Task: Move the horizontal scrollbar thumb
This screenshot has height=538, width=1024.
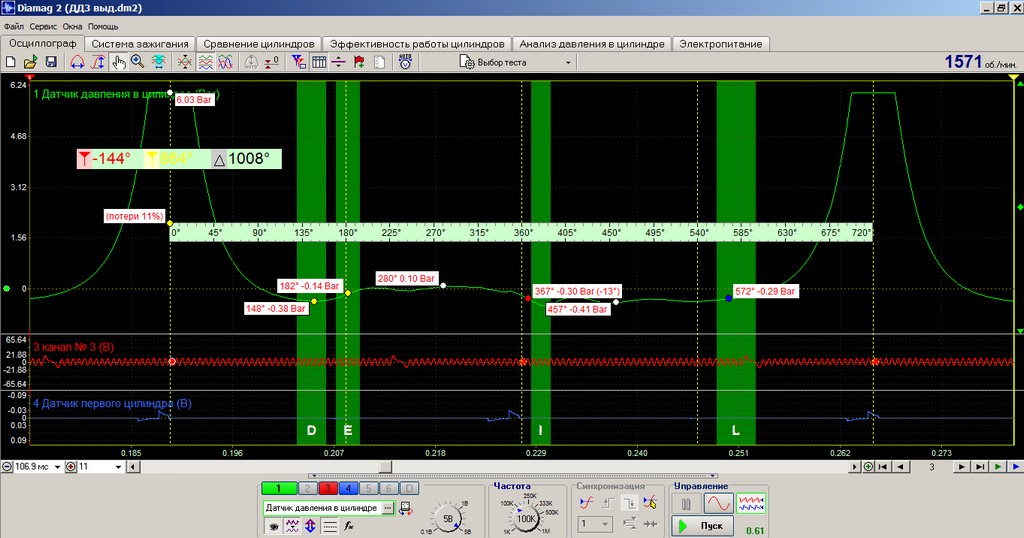Action: (386, 467)
